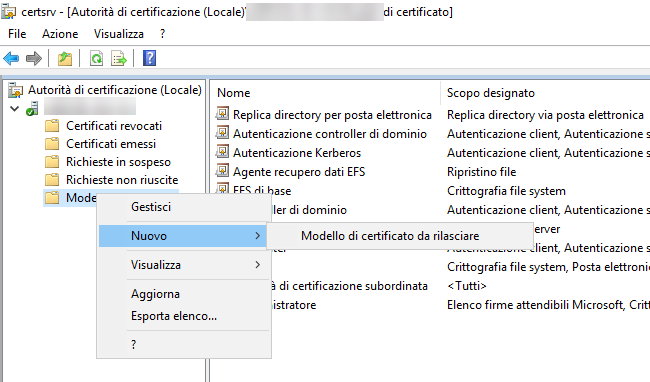Select the Certificati revocati tree item
The width and height of the screenshot is (650, 382).
point(114,126)
